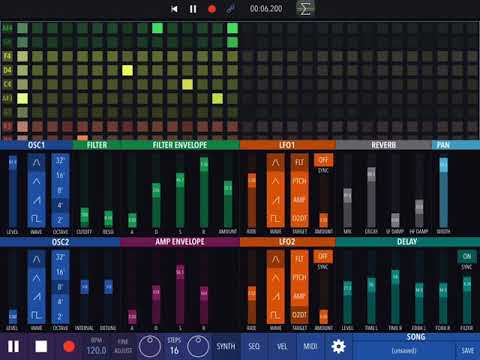Set LFO2 target to FLT
Viewport: 480px width, 360px height.
[299, 259]
